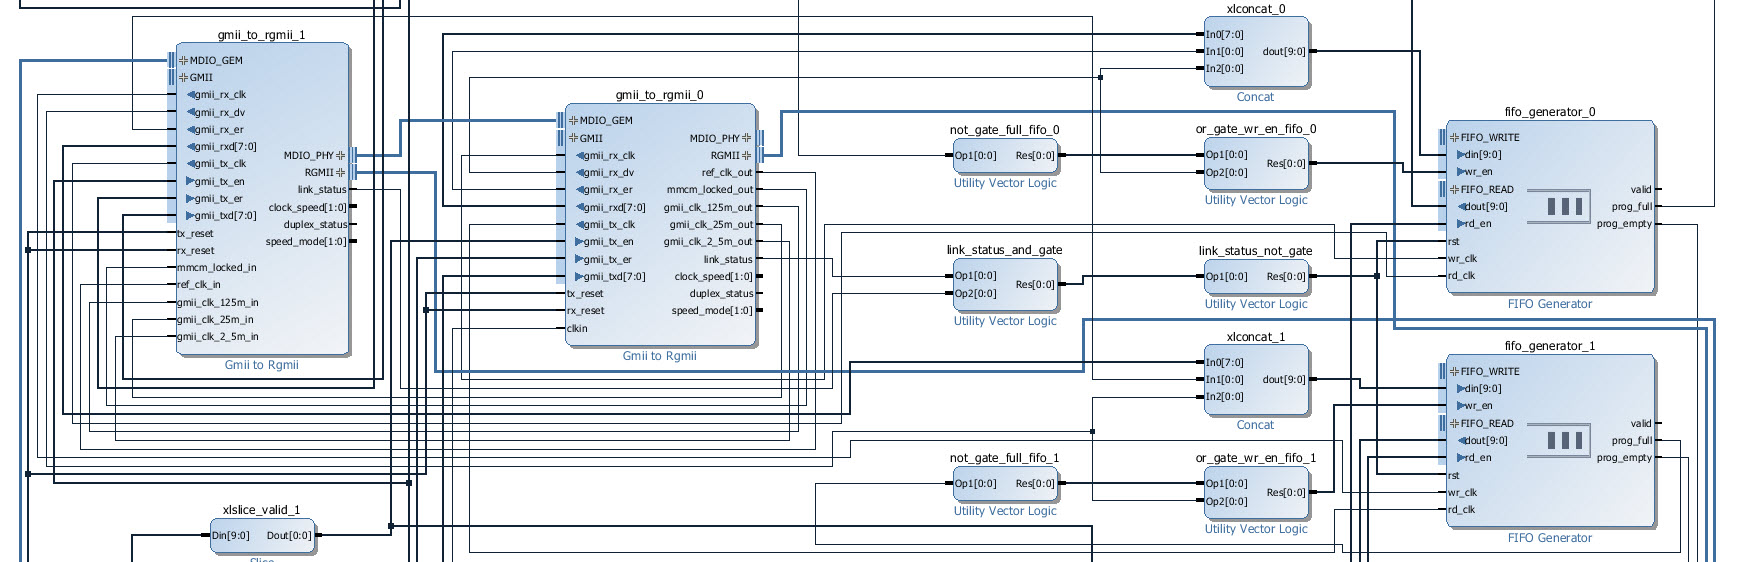This screenshot has height=562, width=1737.
Task: Select dout[9:0] output on xlconcat_1
Action: pyautogui.click(x=1284, y=379)
